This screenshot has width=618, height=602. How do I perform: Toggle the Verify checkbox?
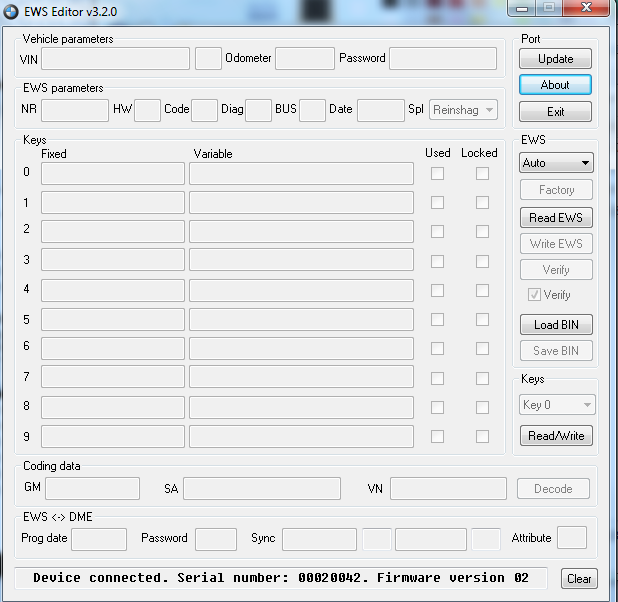[x=535, y=295]
